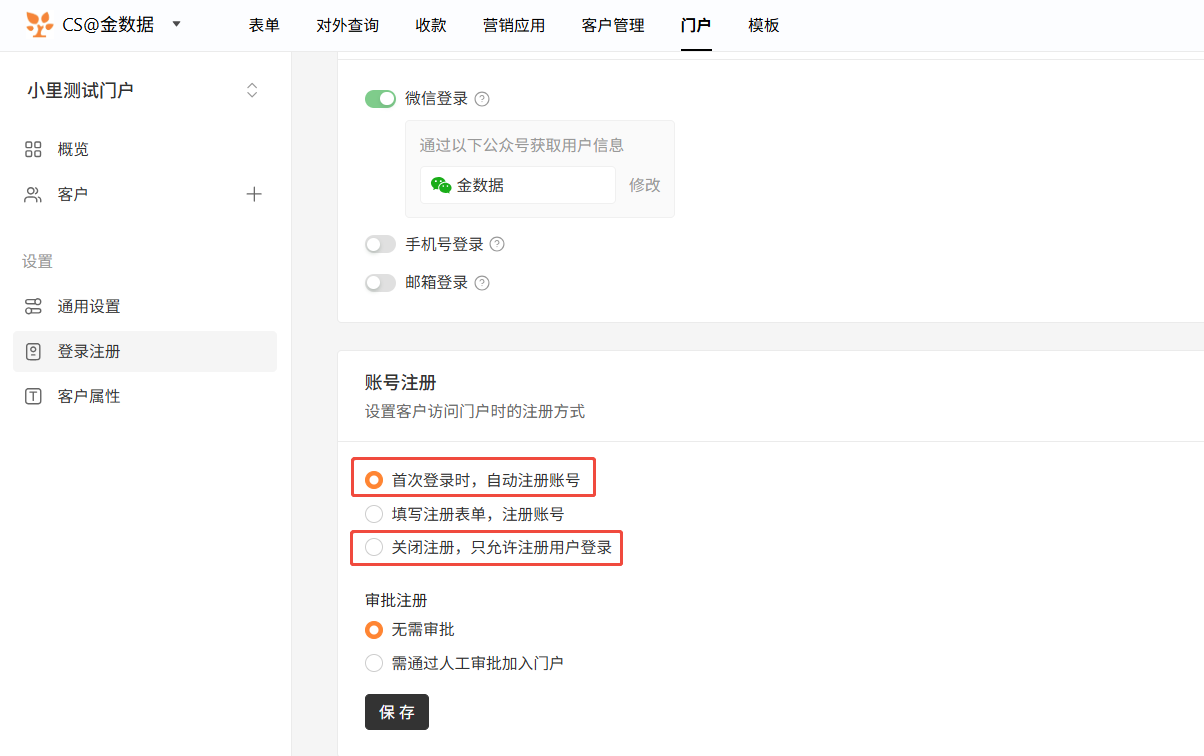Viewport: 1204px width, 756px height.
Task: Select 关闭注册，只允许注册用户登录 option
Action: [x=374, y=548]
